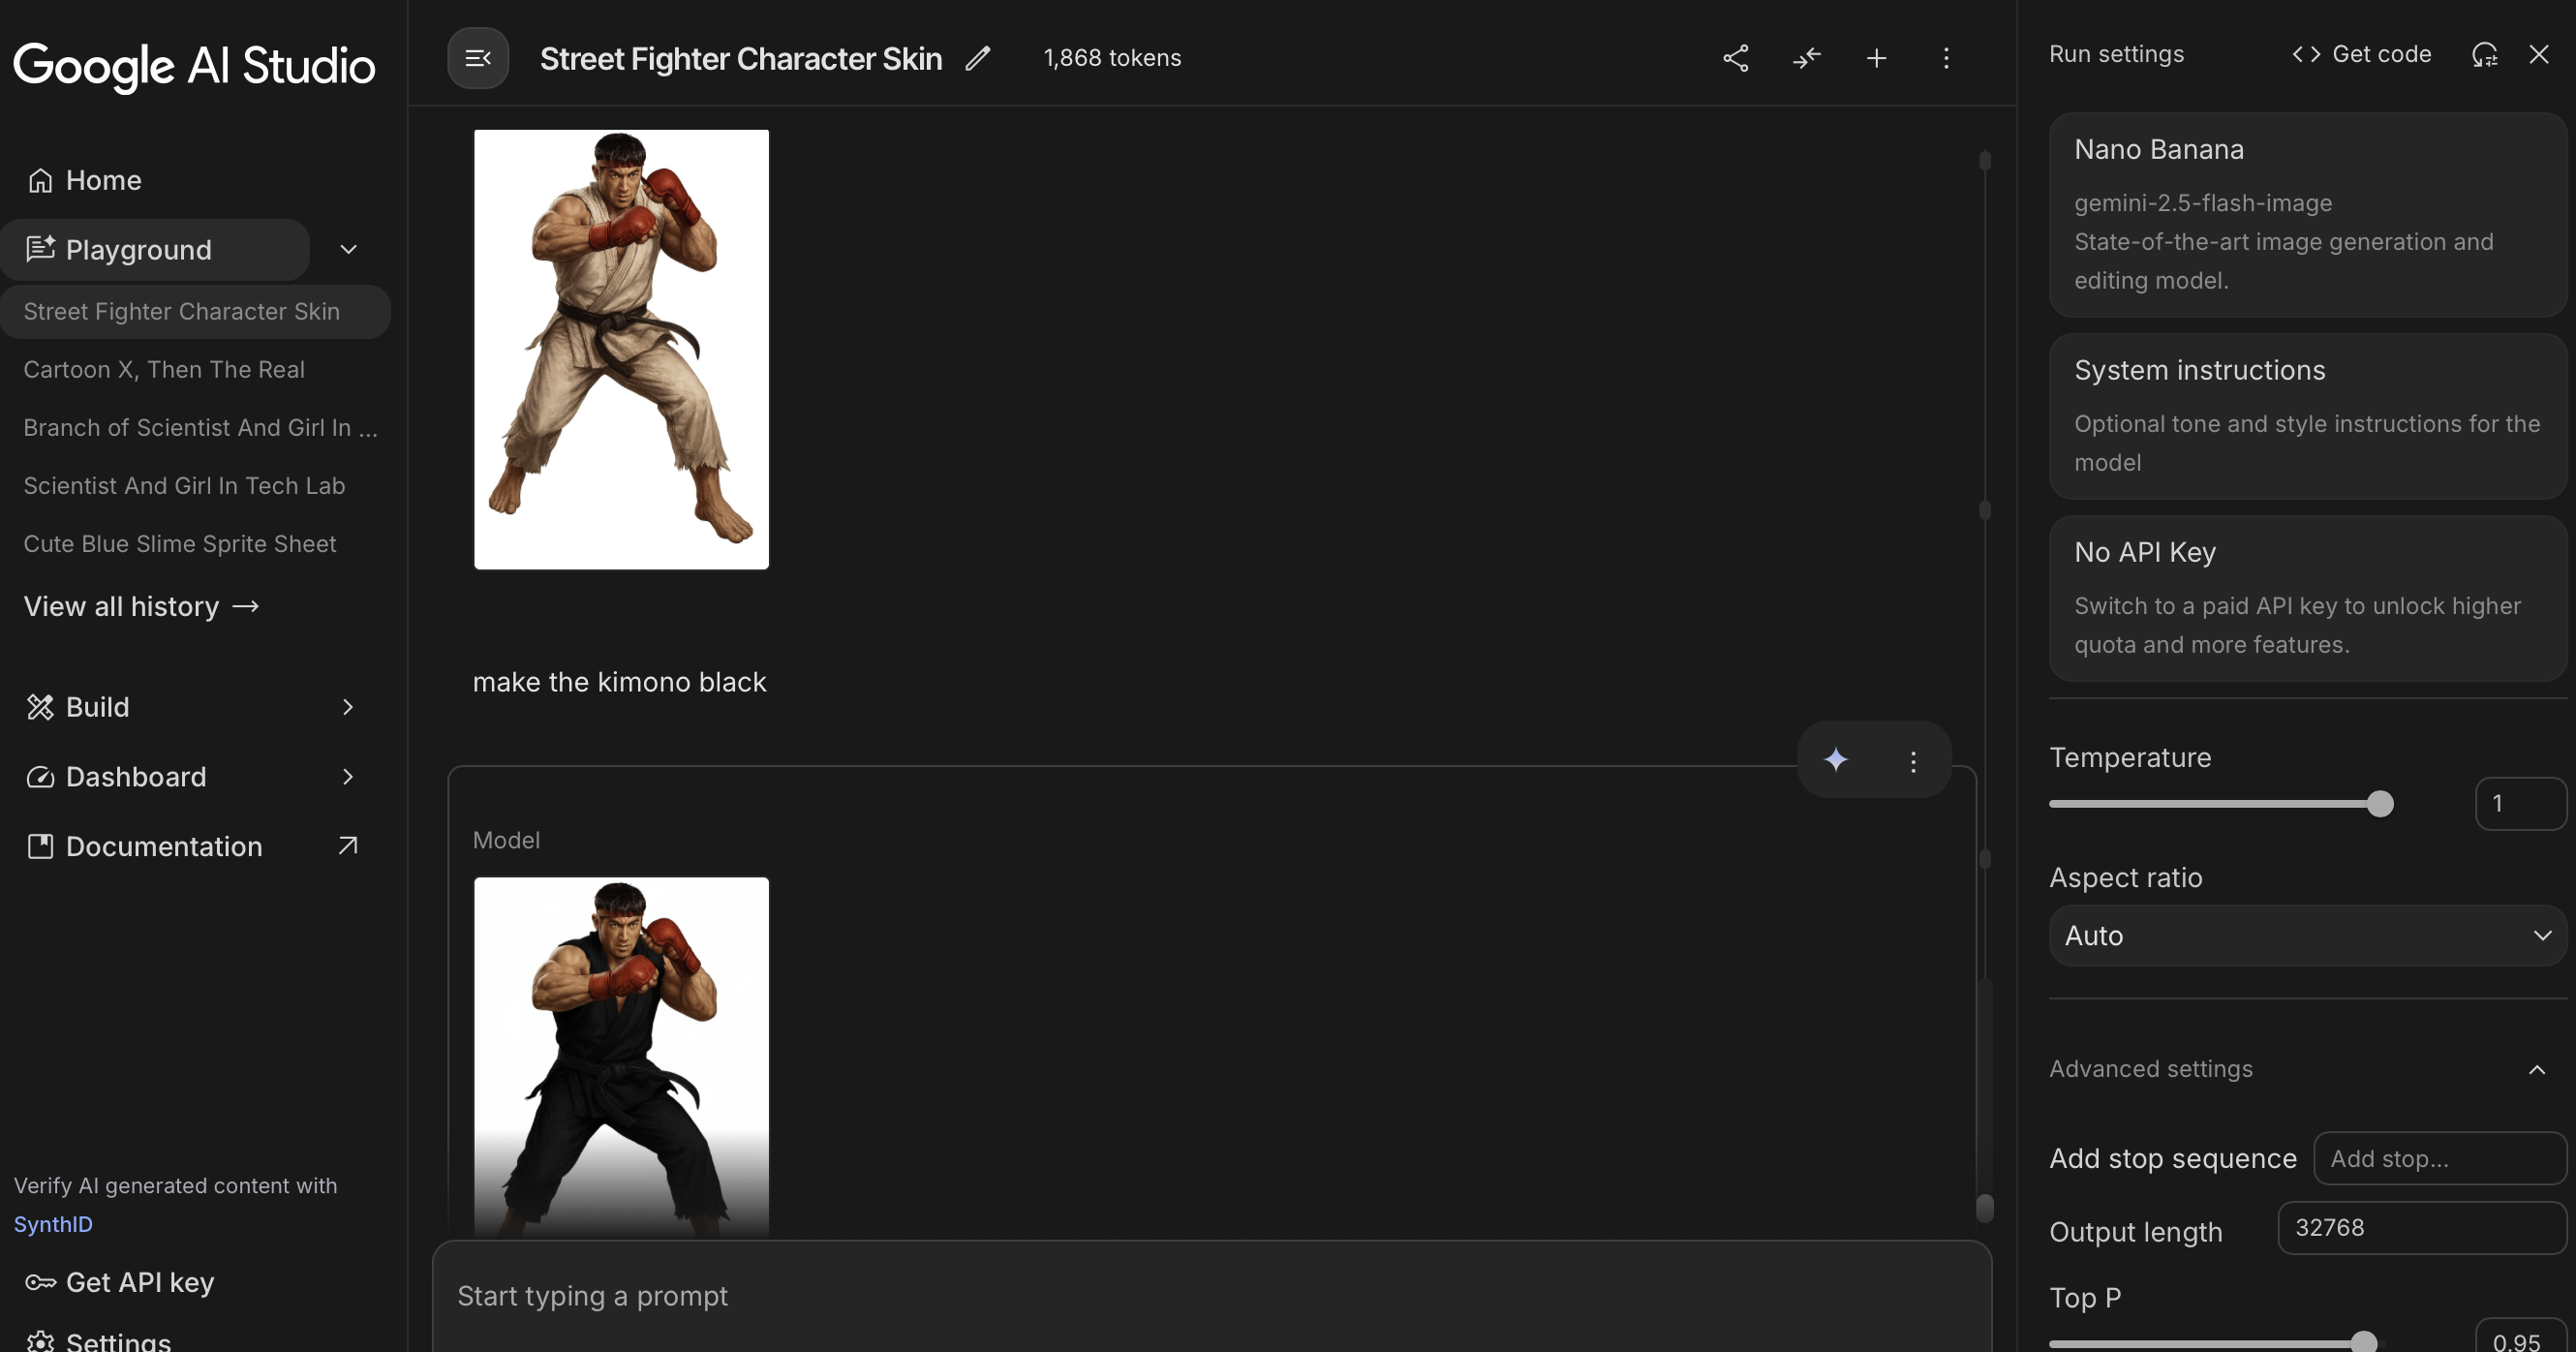Click the rerun sparkle icon
This screenshot has height=1352, width=2576.
[1836, 760]
